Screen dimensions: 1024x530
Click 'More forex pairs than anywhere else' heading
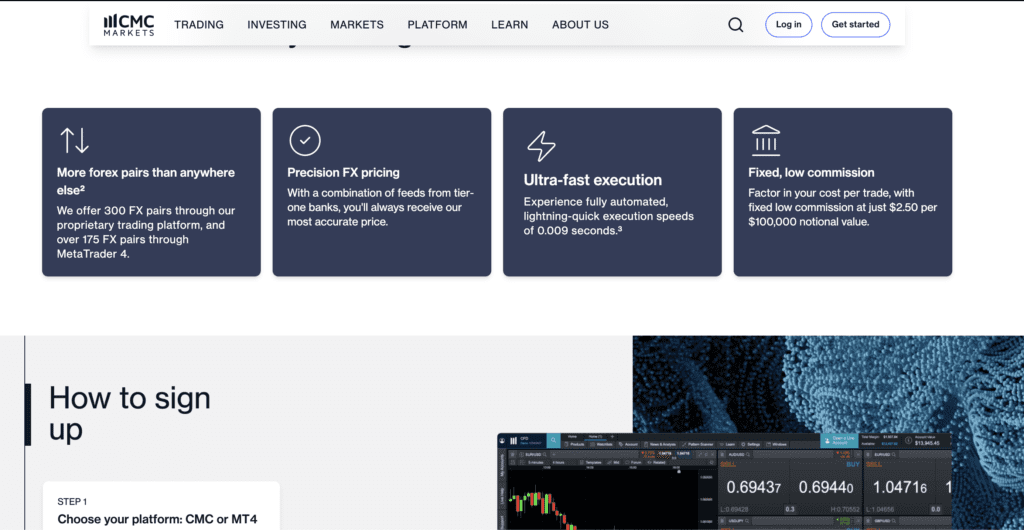click(x=146, y=181)
